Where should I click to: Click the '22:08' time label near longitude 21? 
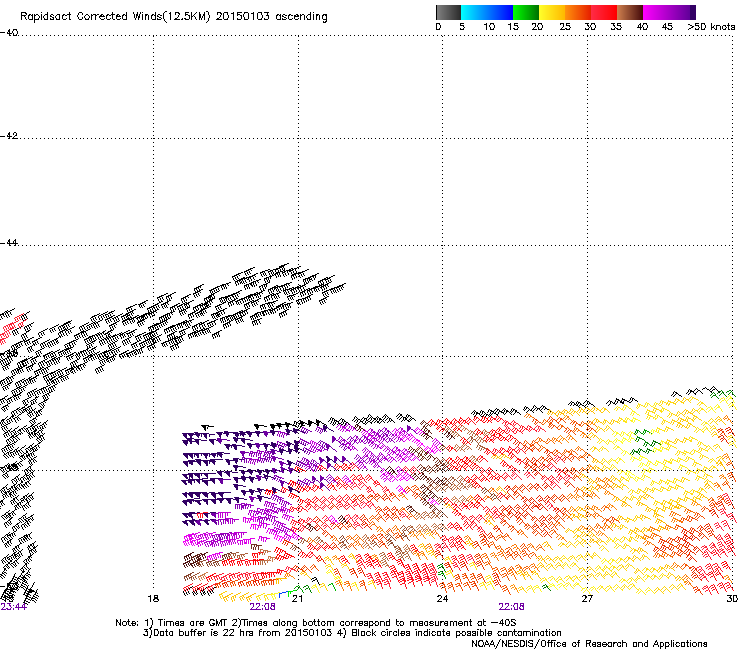[262, 607]
